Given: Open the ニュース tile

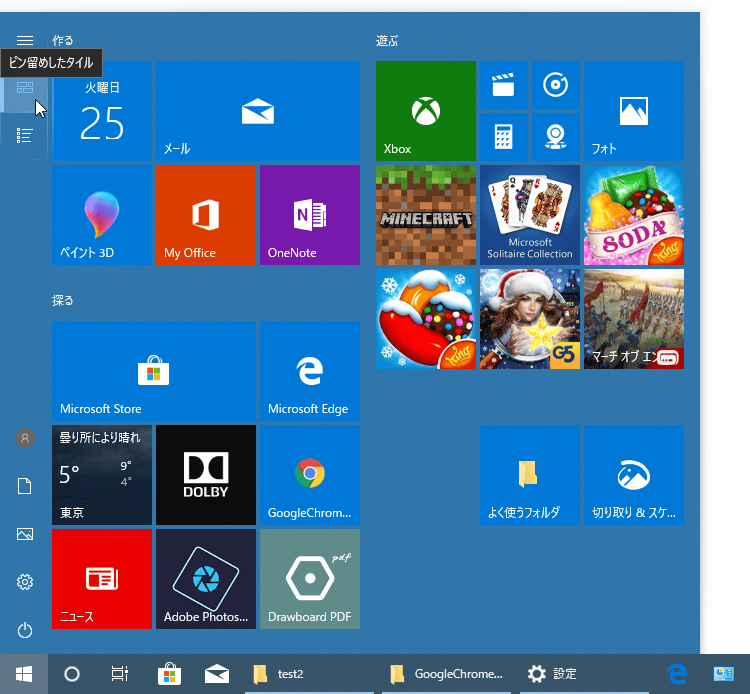Looking at the screenshot, I should [102, 579].
